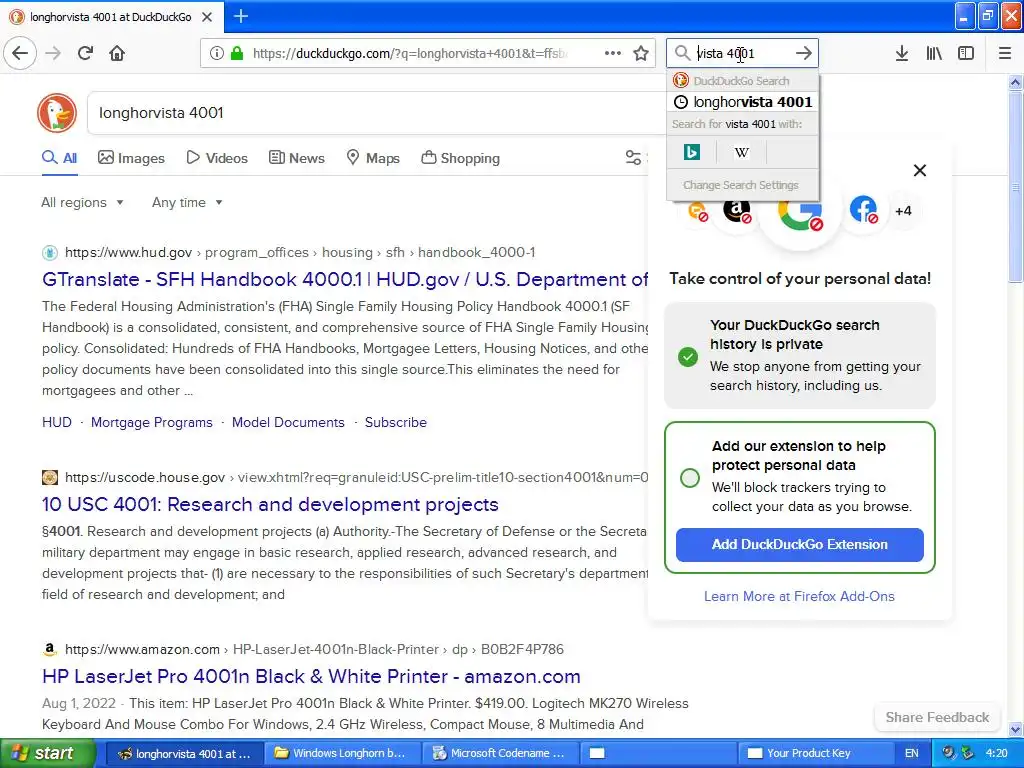Click the forward navigation arrow
This screenshot has width=1024, height=768.
coord(53,53)
